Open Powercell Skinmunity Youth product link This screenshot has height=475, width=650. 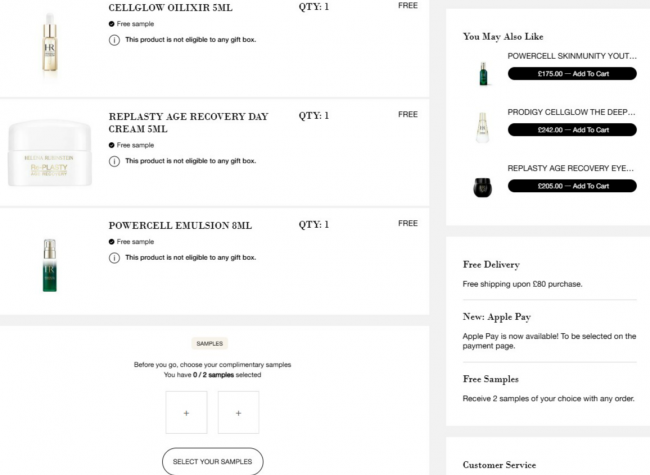pyautogui.click(x=572, y=56)
